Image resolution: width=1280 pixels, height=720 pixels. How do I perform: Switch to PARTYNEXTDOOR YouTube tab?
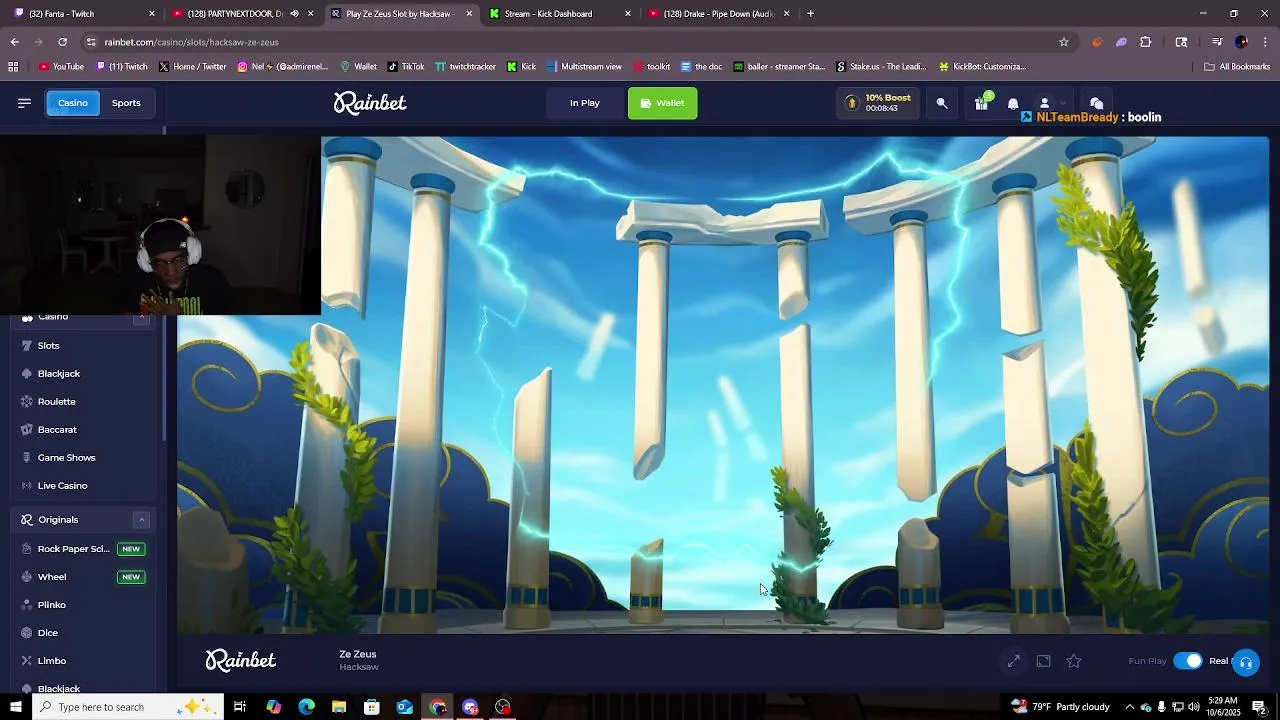point(241,14)
